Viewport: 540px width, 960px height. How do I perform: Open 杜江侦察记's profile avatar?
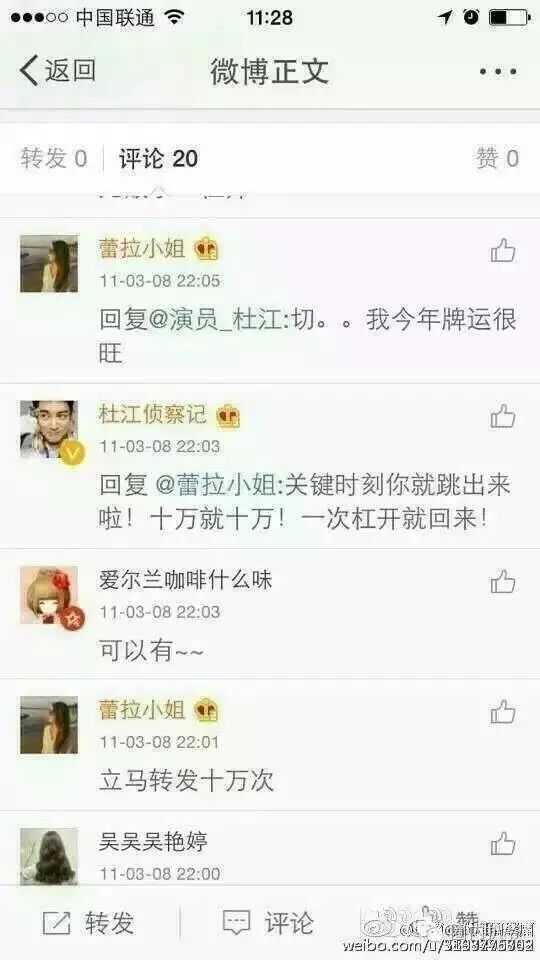pyautogui.click(x=49, y=429)
